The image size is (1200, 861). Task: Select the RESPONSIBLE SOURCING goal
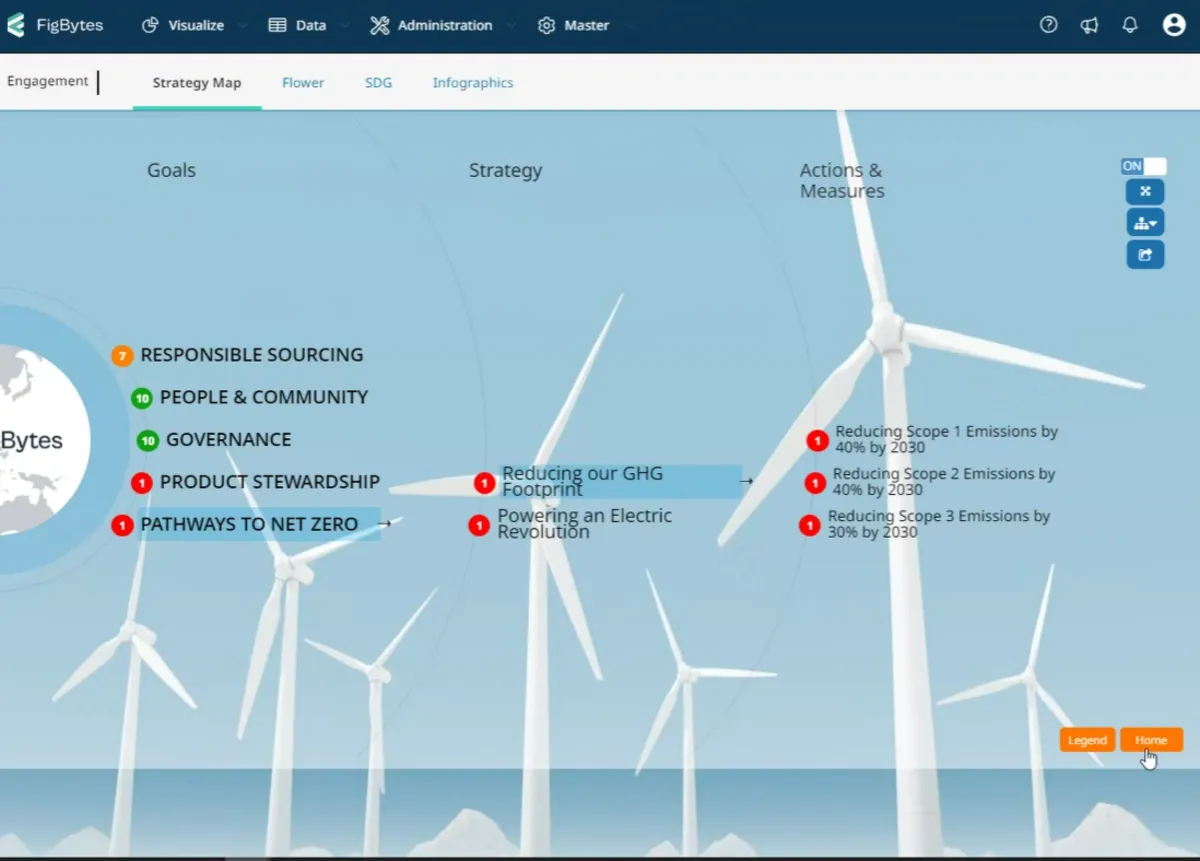pos(252,355)
